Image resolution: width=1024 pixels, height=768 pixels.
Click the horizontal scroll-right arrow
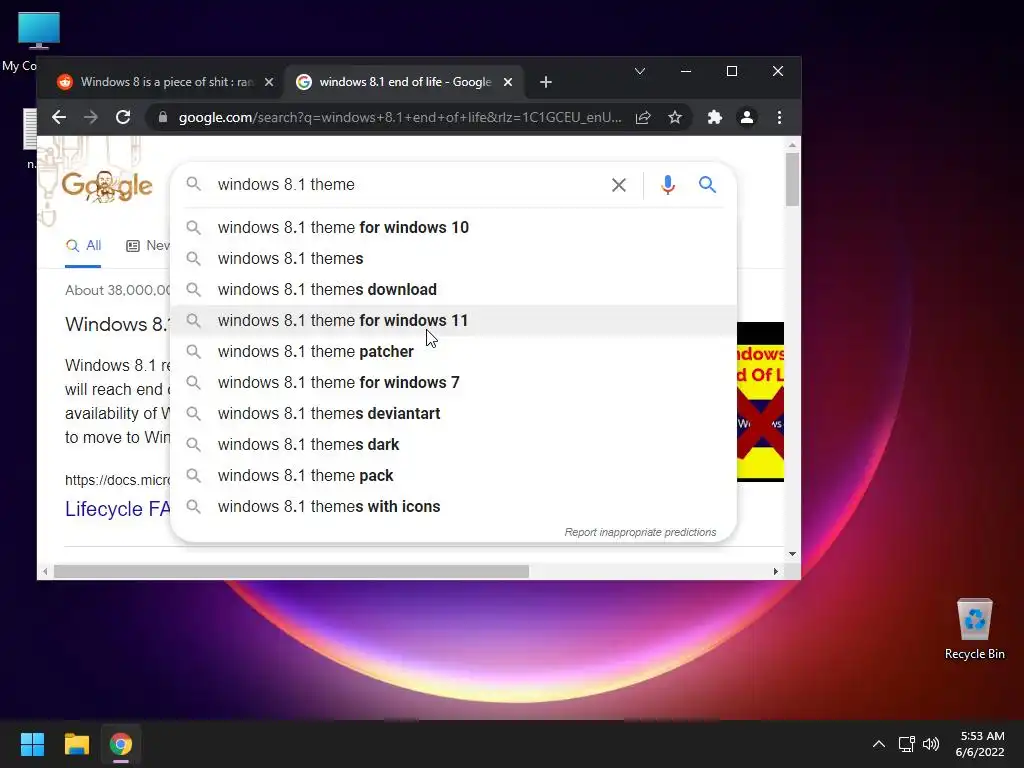click(776, 571)
